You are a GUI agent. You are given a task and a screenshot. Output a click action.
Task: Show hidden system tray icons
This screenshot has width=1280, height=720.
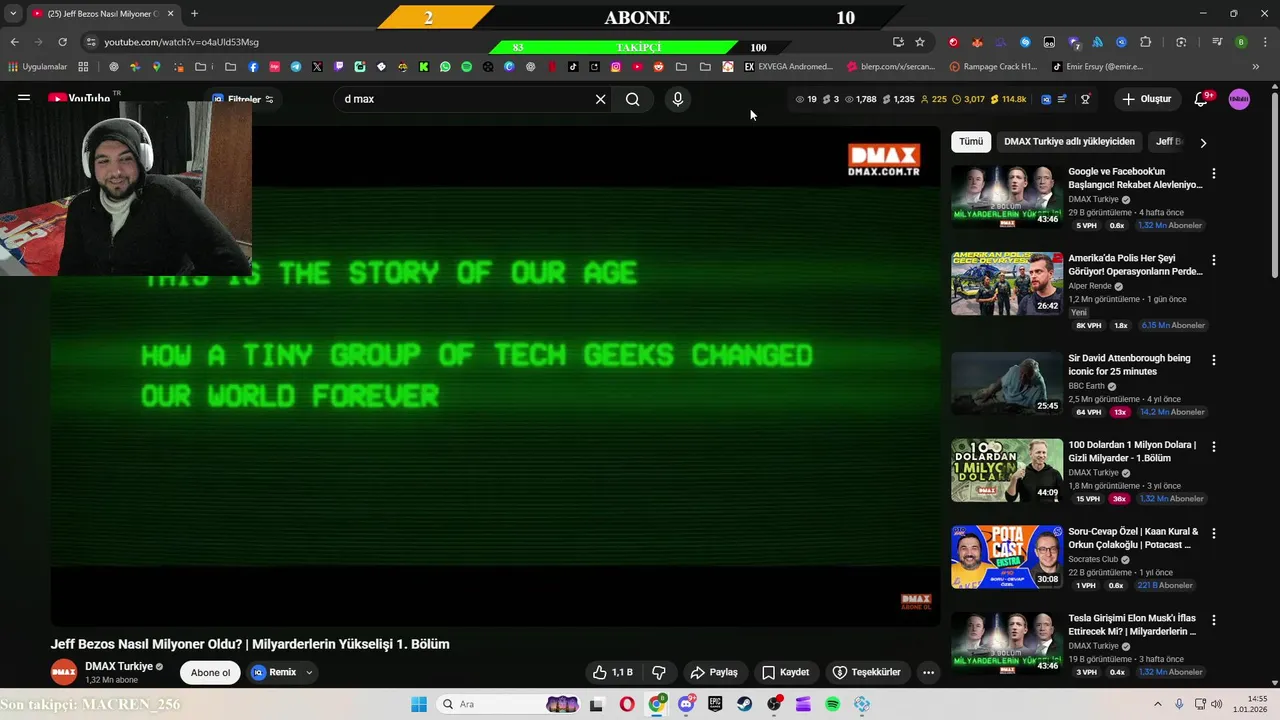pyautogui.click(x=1158, y=704)
